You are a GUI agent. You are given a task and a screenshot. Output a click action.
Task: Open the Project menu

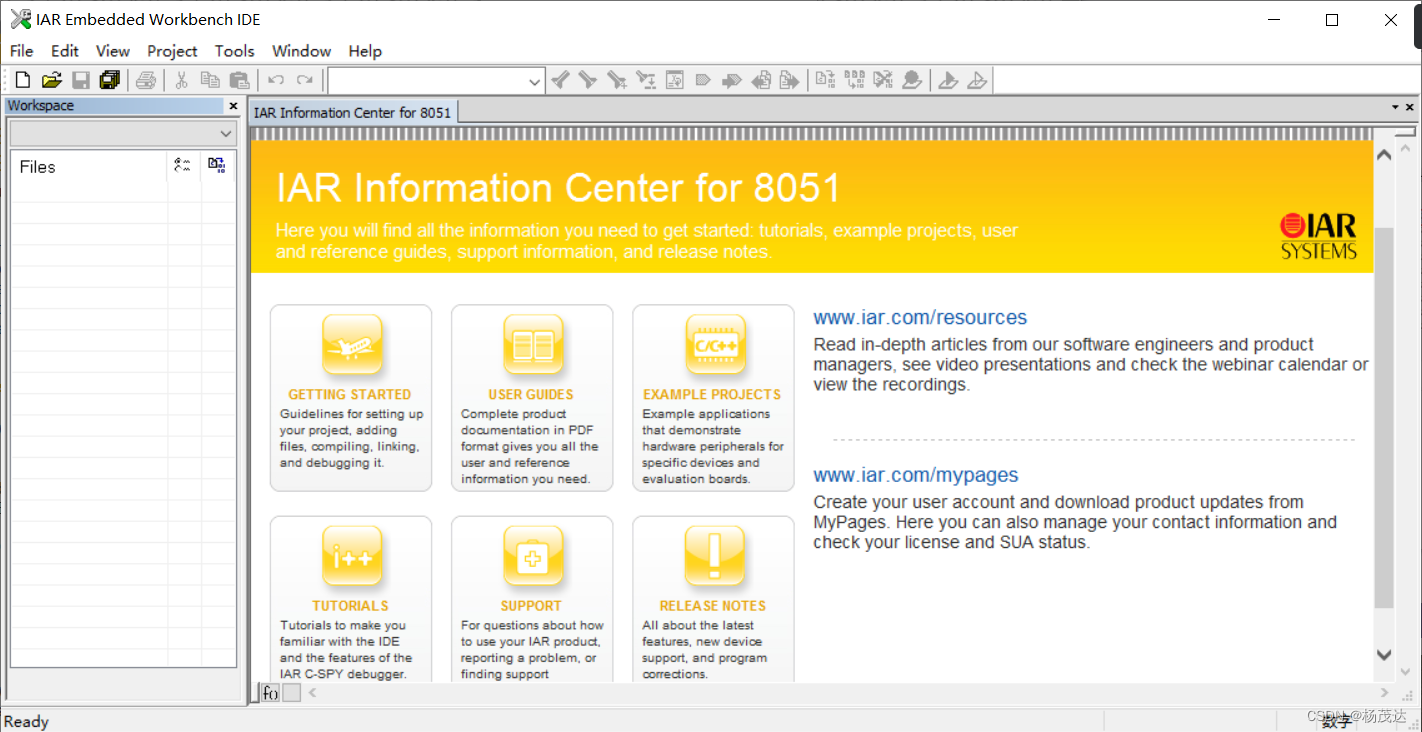pyautogui.click(x=172, y=51)
